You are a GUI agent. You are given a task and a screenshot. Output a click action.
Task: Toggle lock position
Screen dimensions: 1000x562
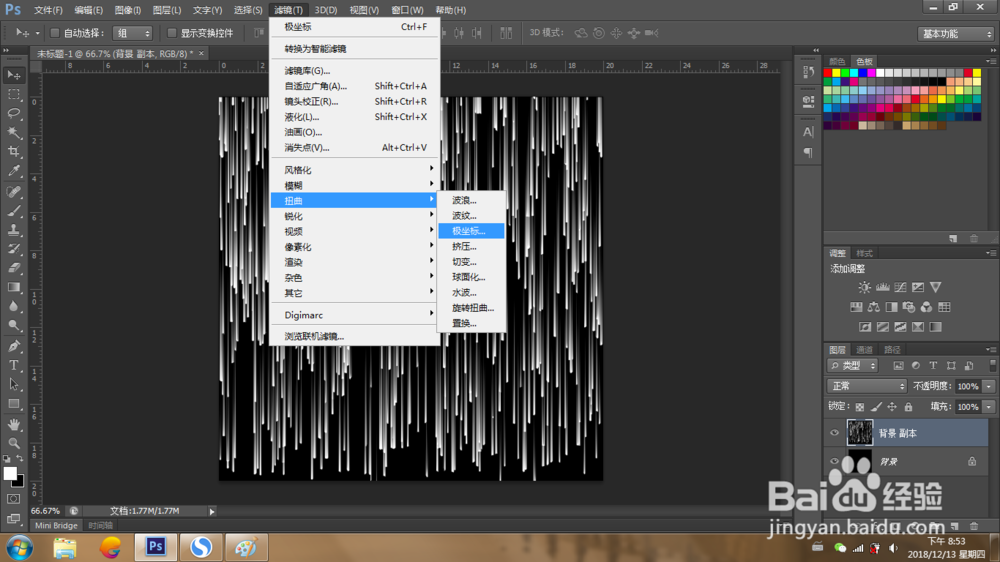click(892, 406)
